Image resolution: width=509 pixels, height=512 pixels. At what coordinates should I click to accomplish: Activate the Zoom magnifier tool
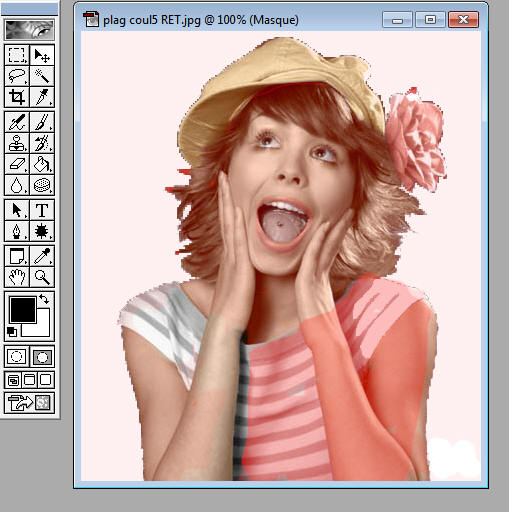[x=42, y=277]
